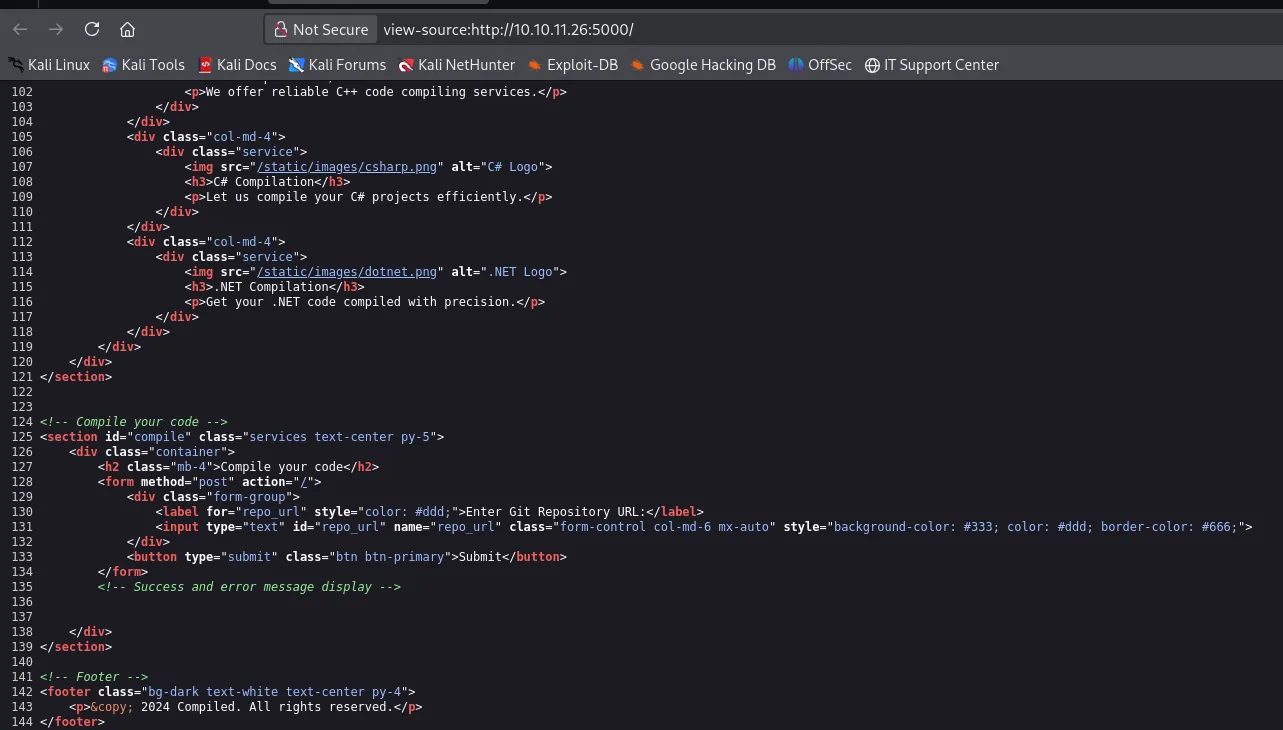Open the IT Support Center bookmark
1283x730 pixels.
[932, 65]
